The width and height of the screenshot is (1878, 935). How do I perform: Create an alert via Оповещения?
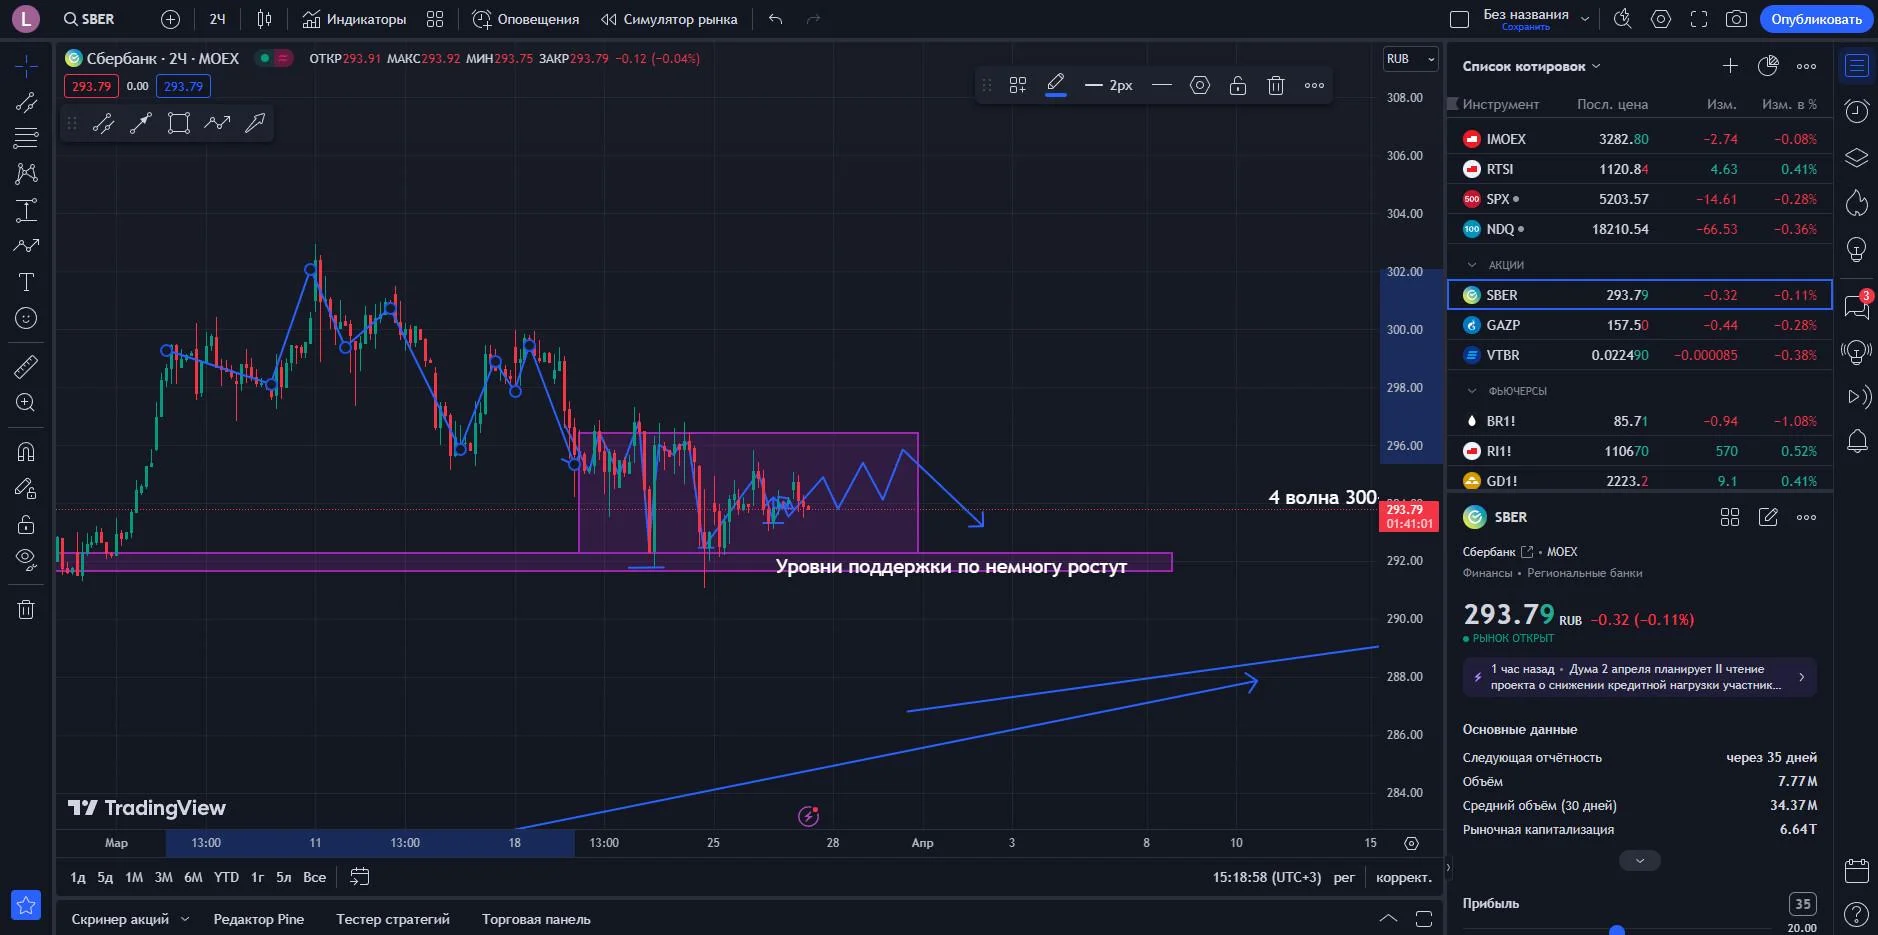tap(525, 19)
